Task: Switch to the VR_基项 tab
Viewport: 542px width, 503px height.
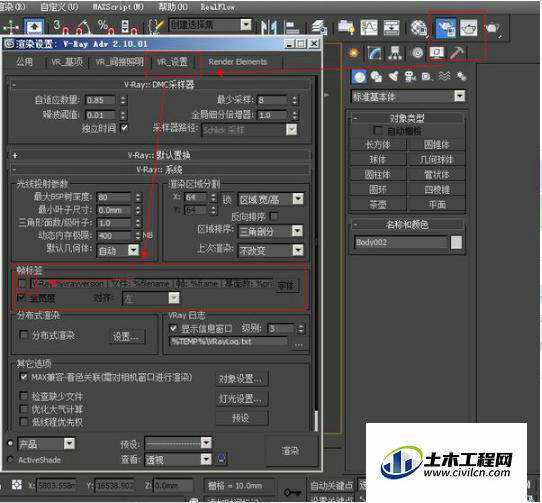Action: [x=67, y=62]
